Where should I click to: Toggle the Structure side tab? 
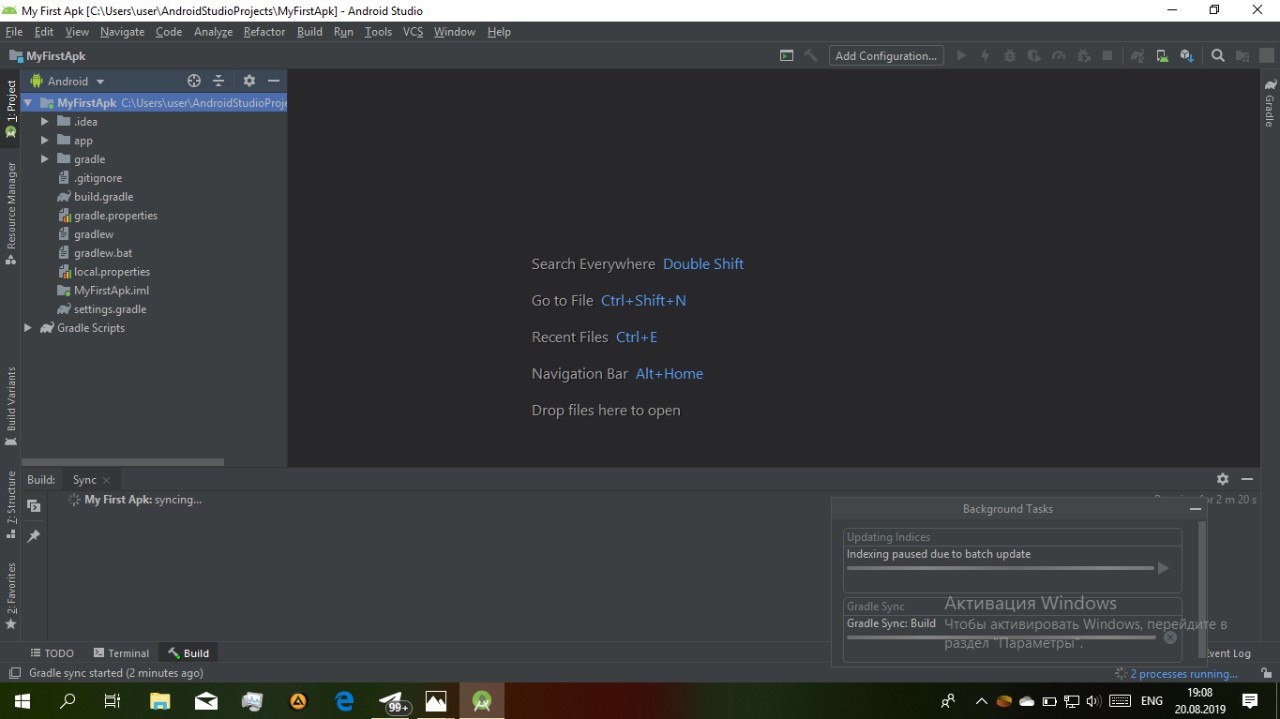(x=11, y=503)
